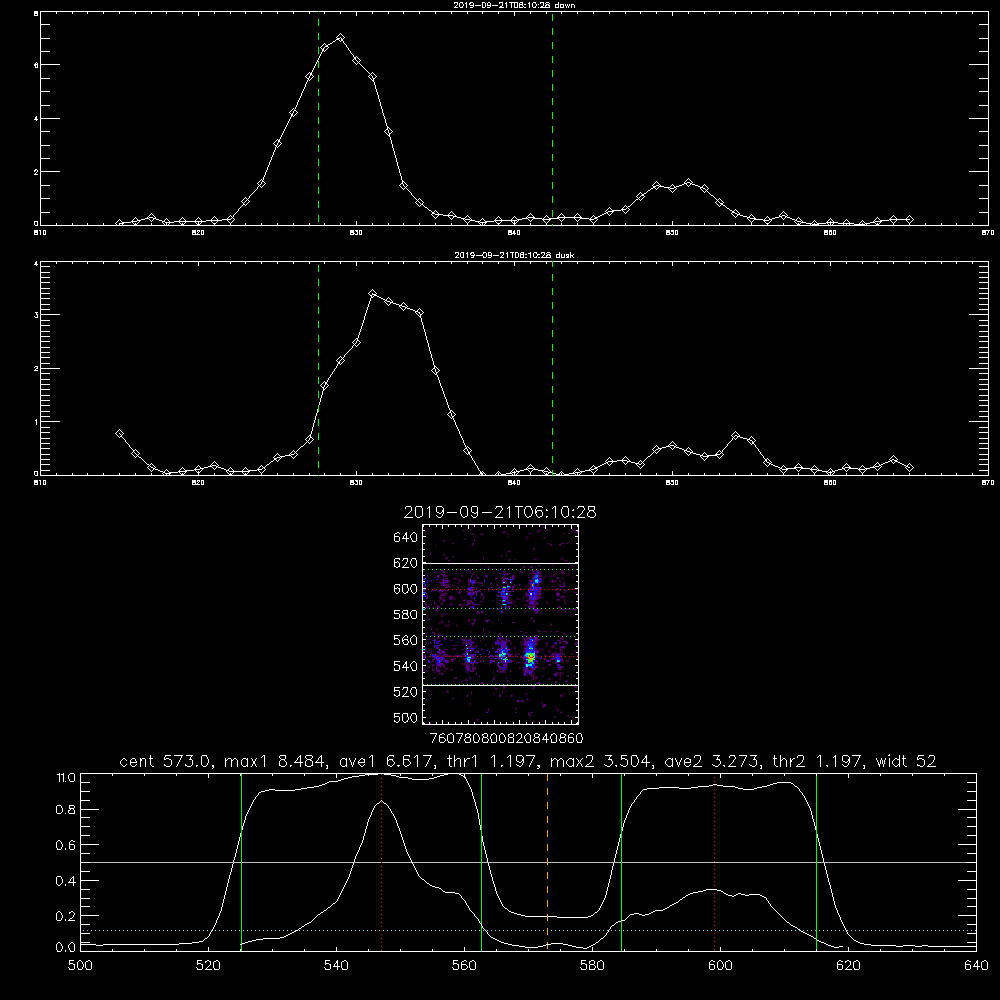Click the '580' label on bottom plot x-axis

pos(592,966)
